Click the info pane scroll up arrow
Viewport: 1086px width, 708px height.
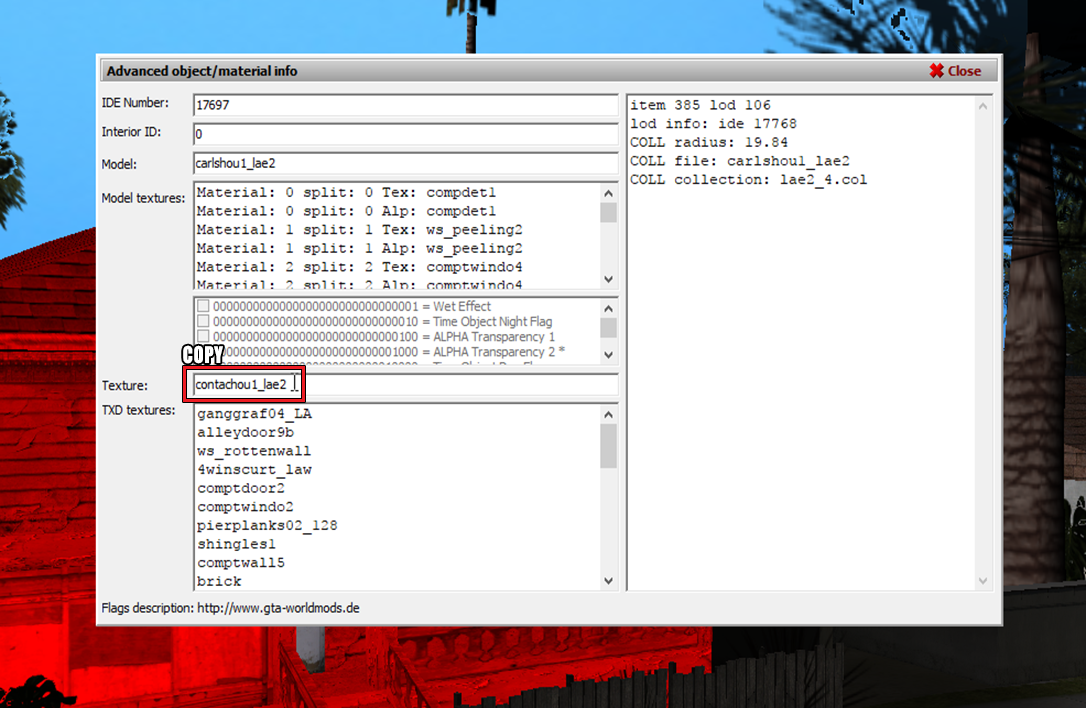click(983, 106)
